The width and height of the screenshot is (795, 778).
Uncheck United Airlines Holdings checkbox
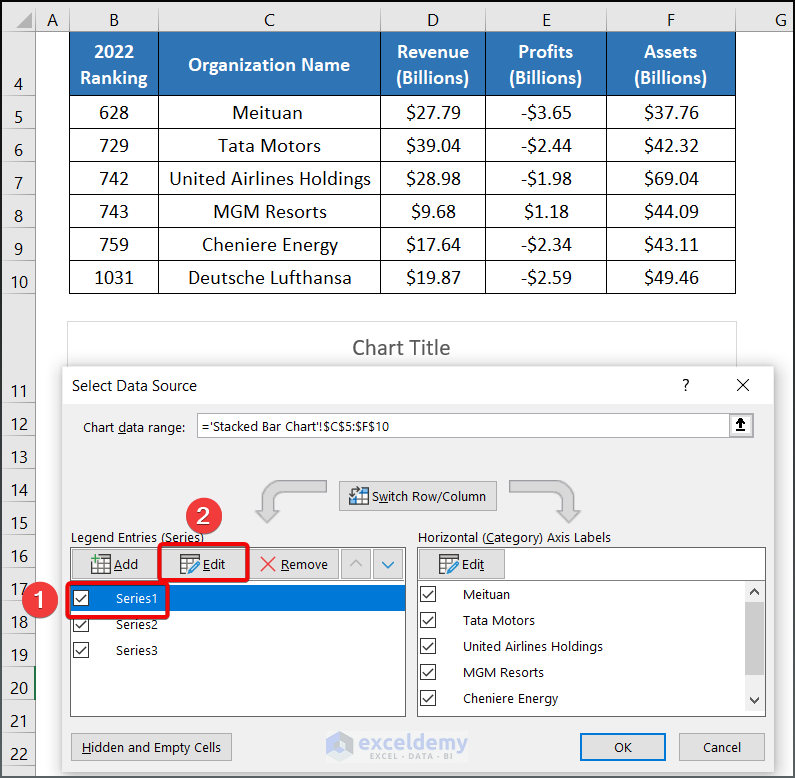428,646
